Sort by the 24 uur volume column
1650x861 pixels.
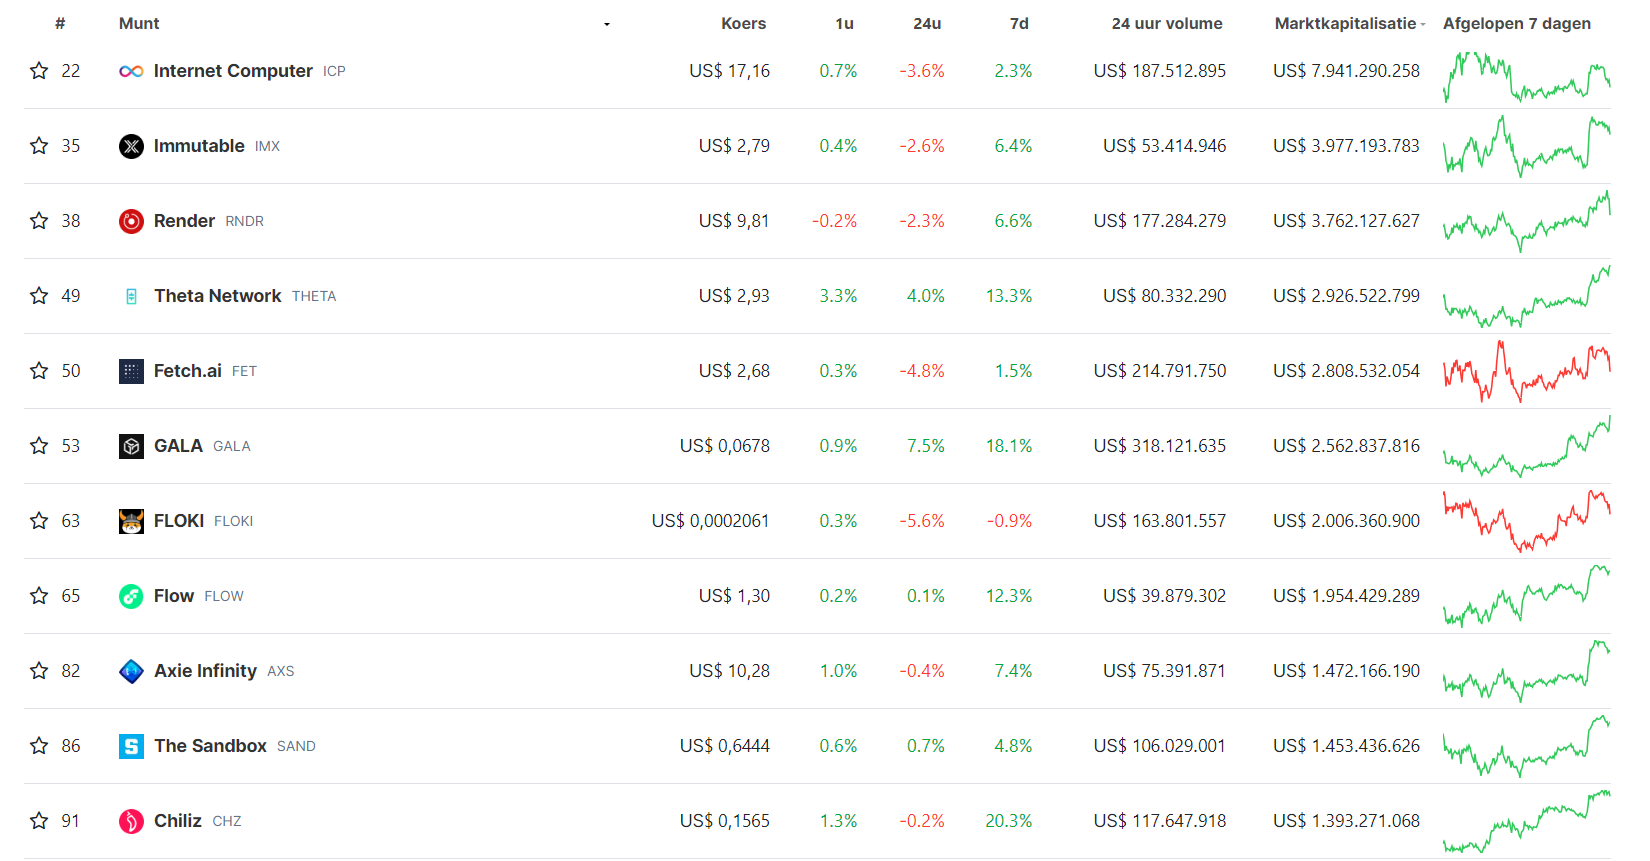(1166, 23)
